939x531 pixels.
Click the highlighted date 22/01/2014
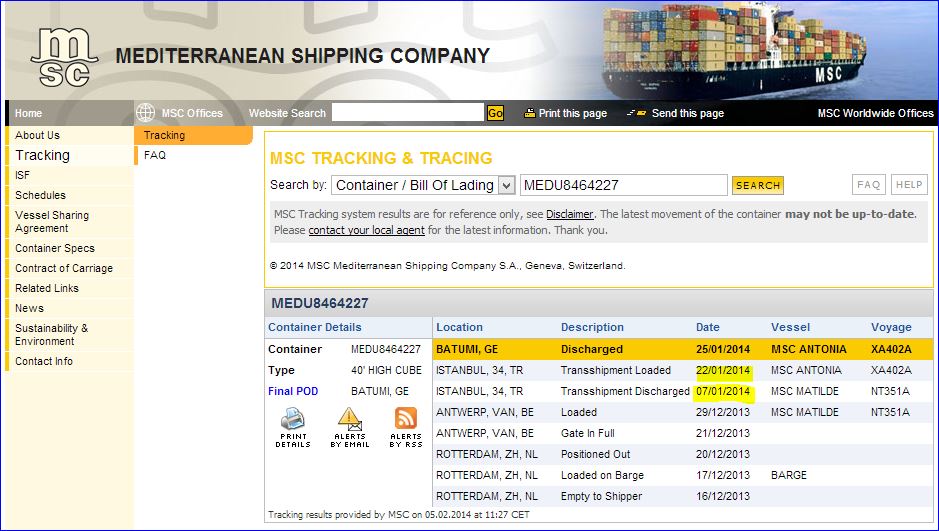(723, 371)
